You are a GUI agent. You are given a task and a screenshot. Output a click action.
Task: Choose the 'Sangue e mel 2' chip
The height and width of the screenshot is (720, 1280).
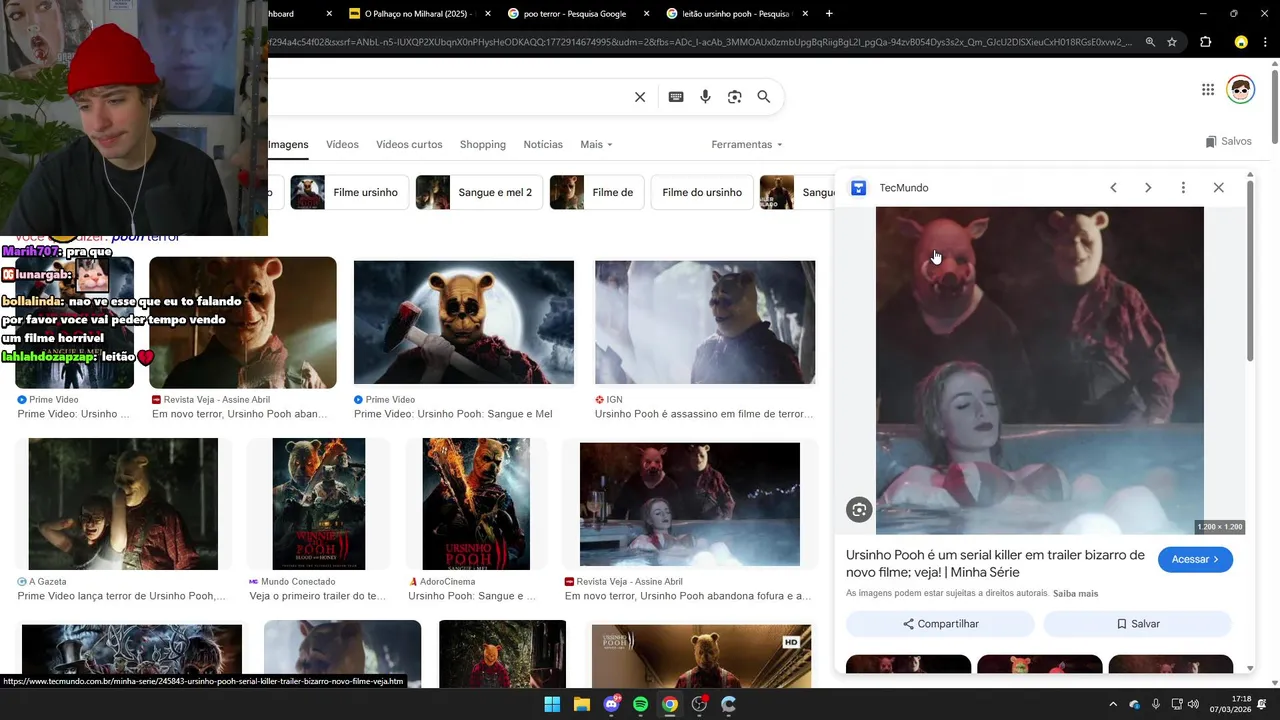(x=479, y=192)
